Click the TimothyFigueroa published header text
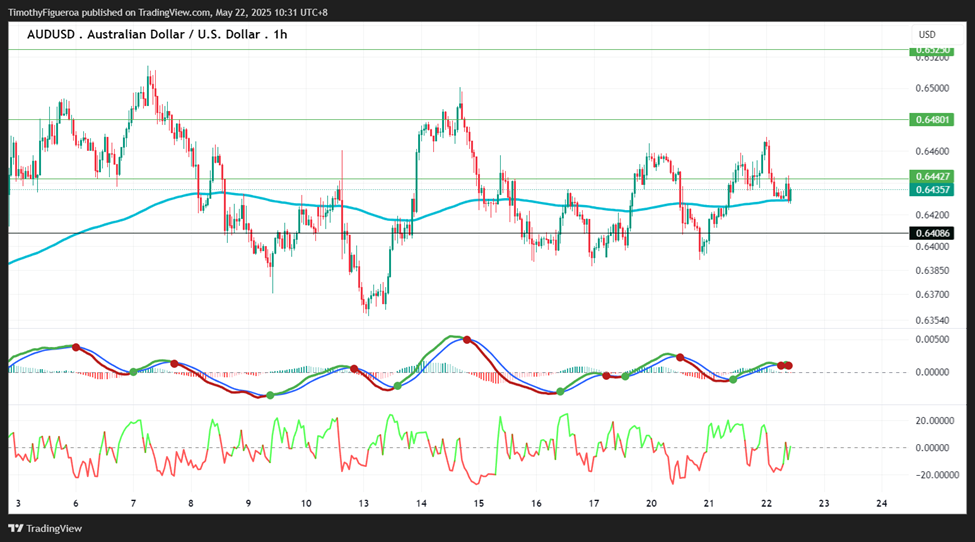 pyautogui.click(x=167, y=12)
